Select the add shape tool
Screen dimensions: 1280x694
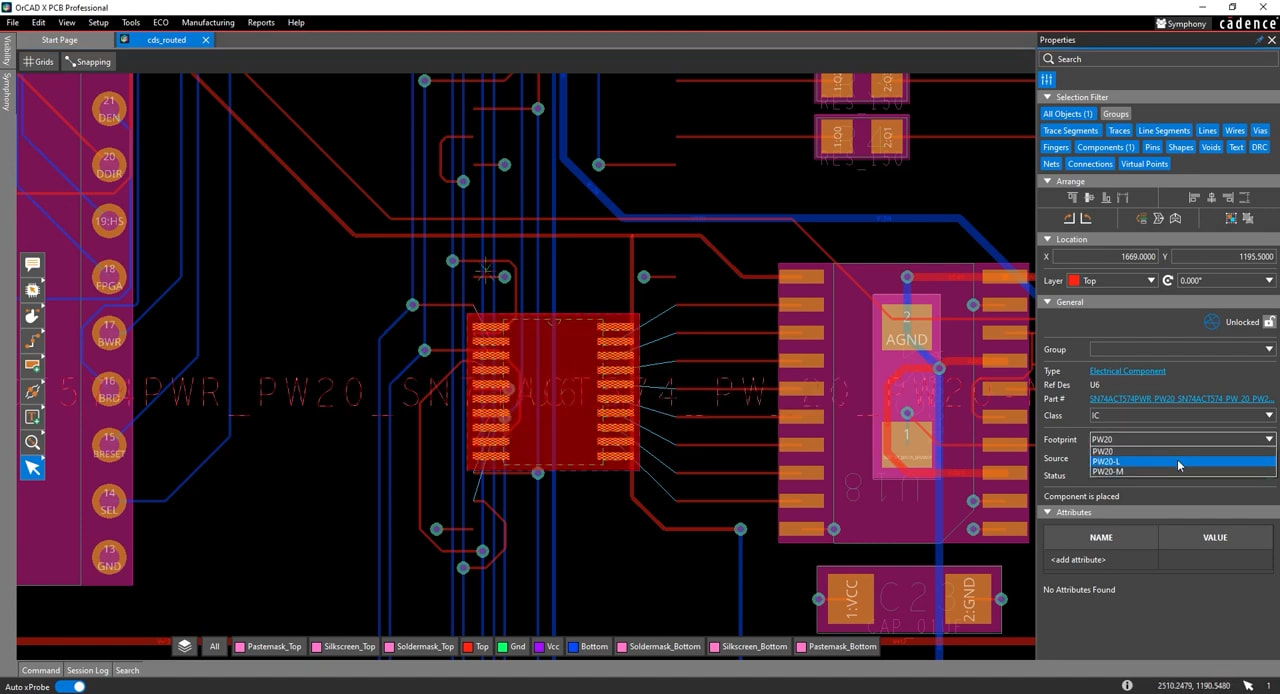[32, 366]
